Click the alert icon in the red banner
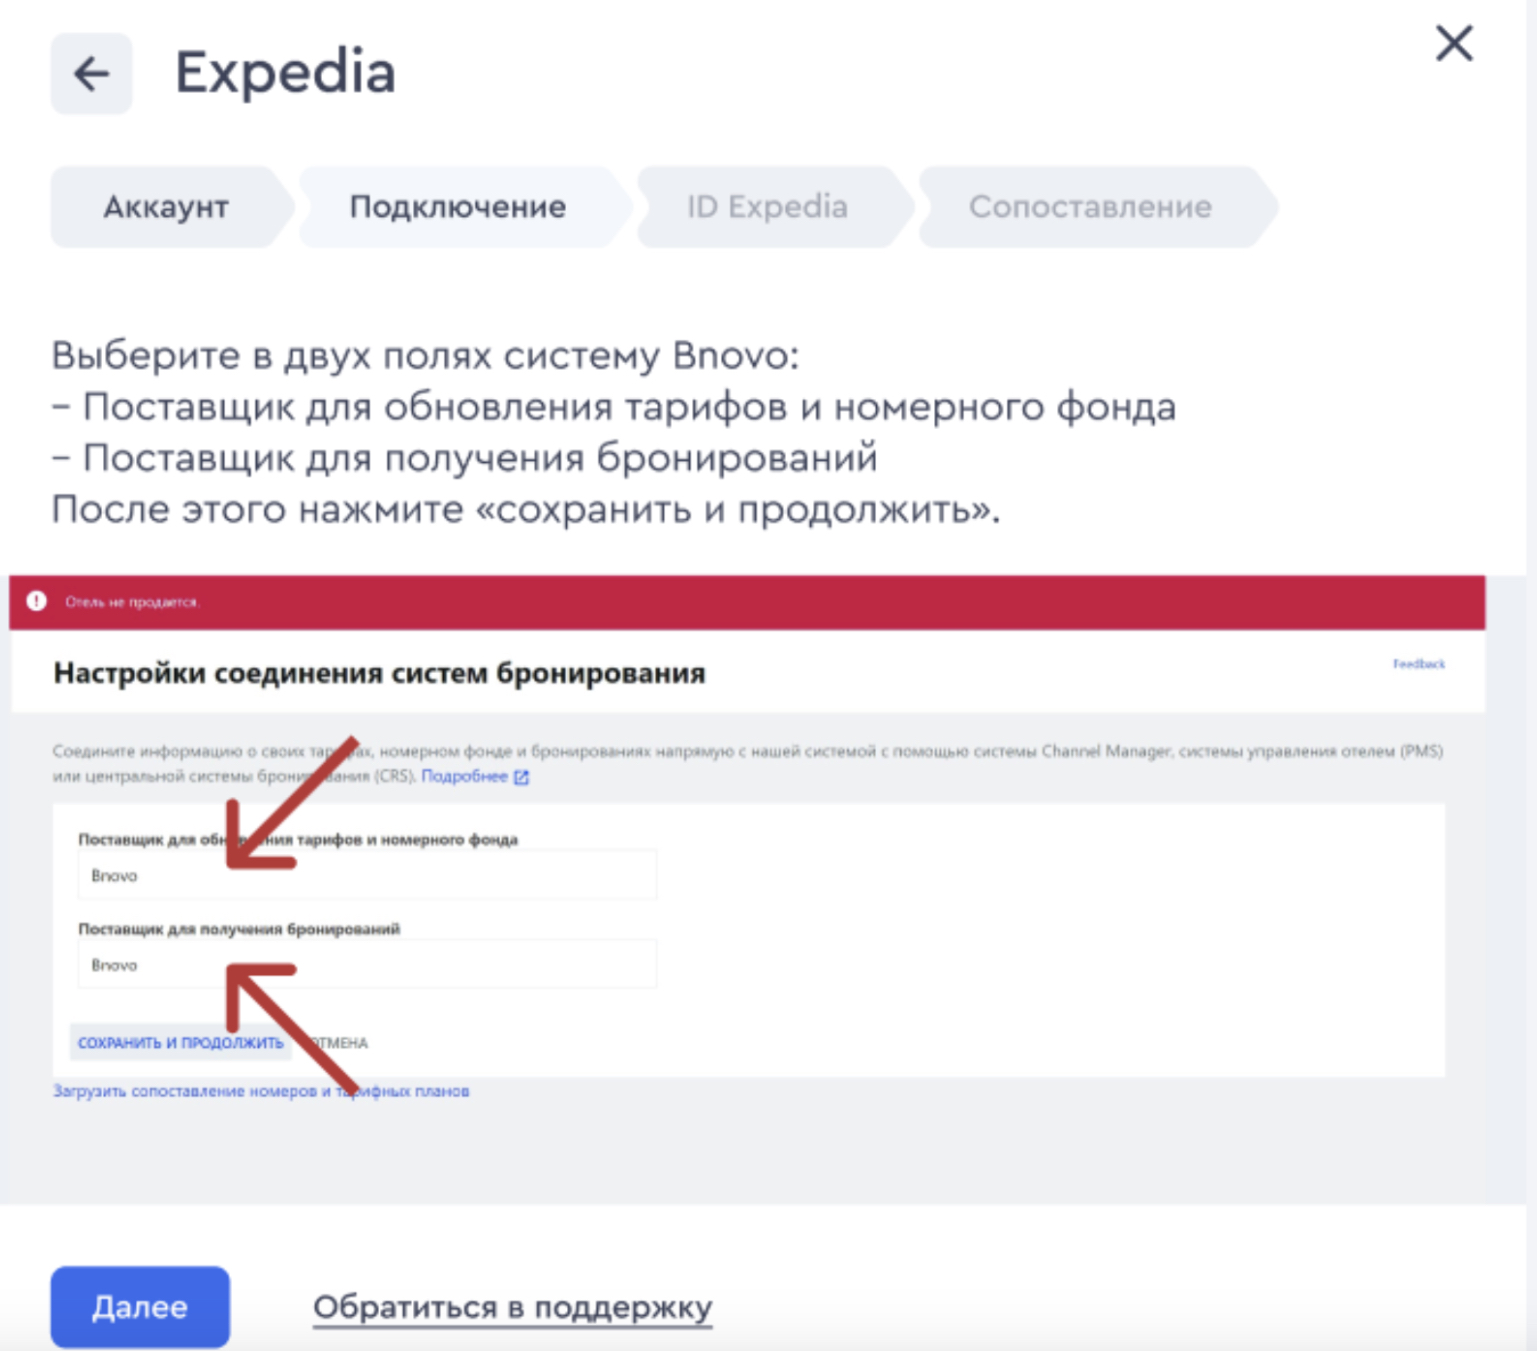1537x1351 pixels. pos(37,601)
